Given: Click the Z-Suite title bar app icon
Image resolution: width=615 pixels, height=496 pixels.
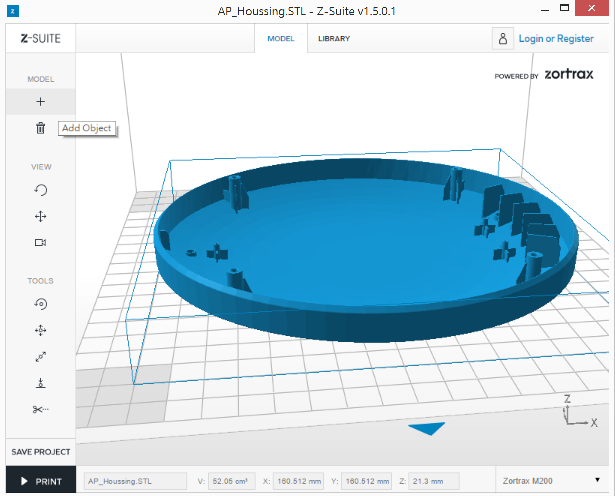Looking at the screenshot, I should click(x=13, y=11).
